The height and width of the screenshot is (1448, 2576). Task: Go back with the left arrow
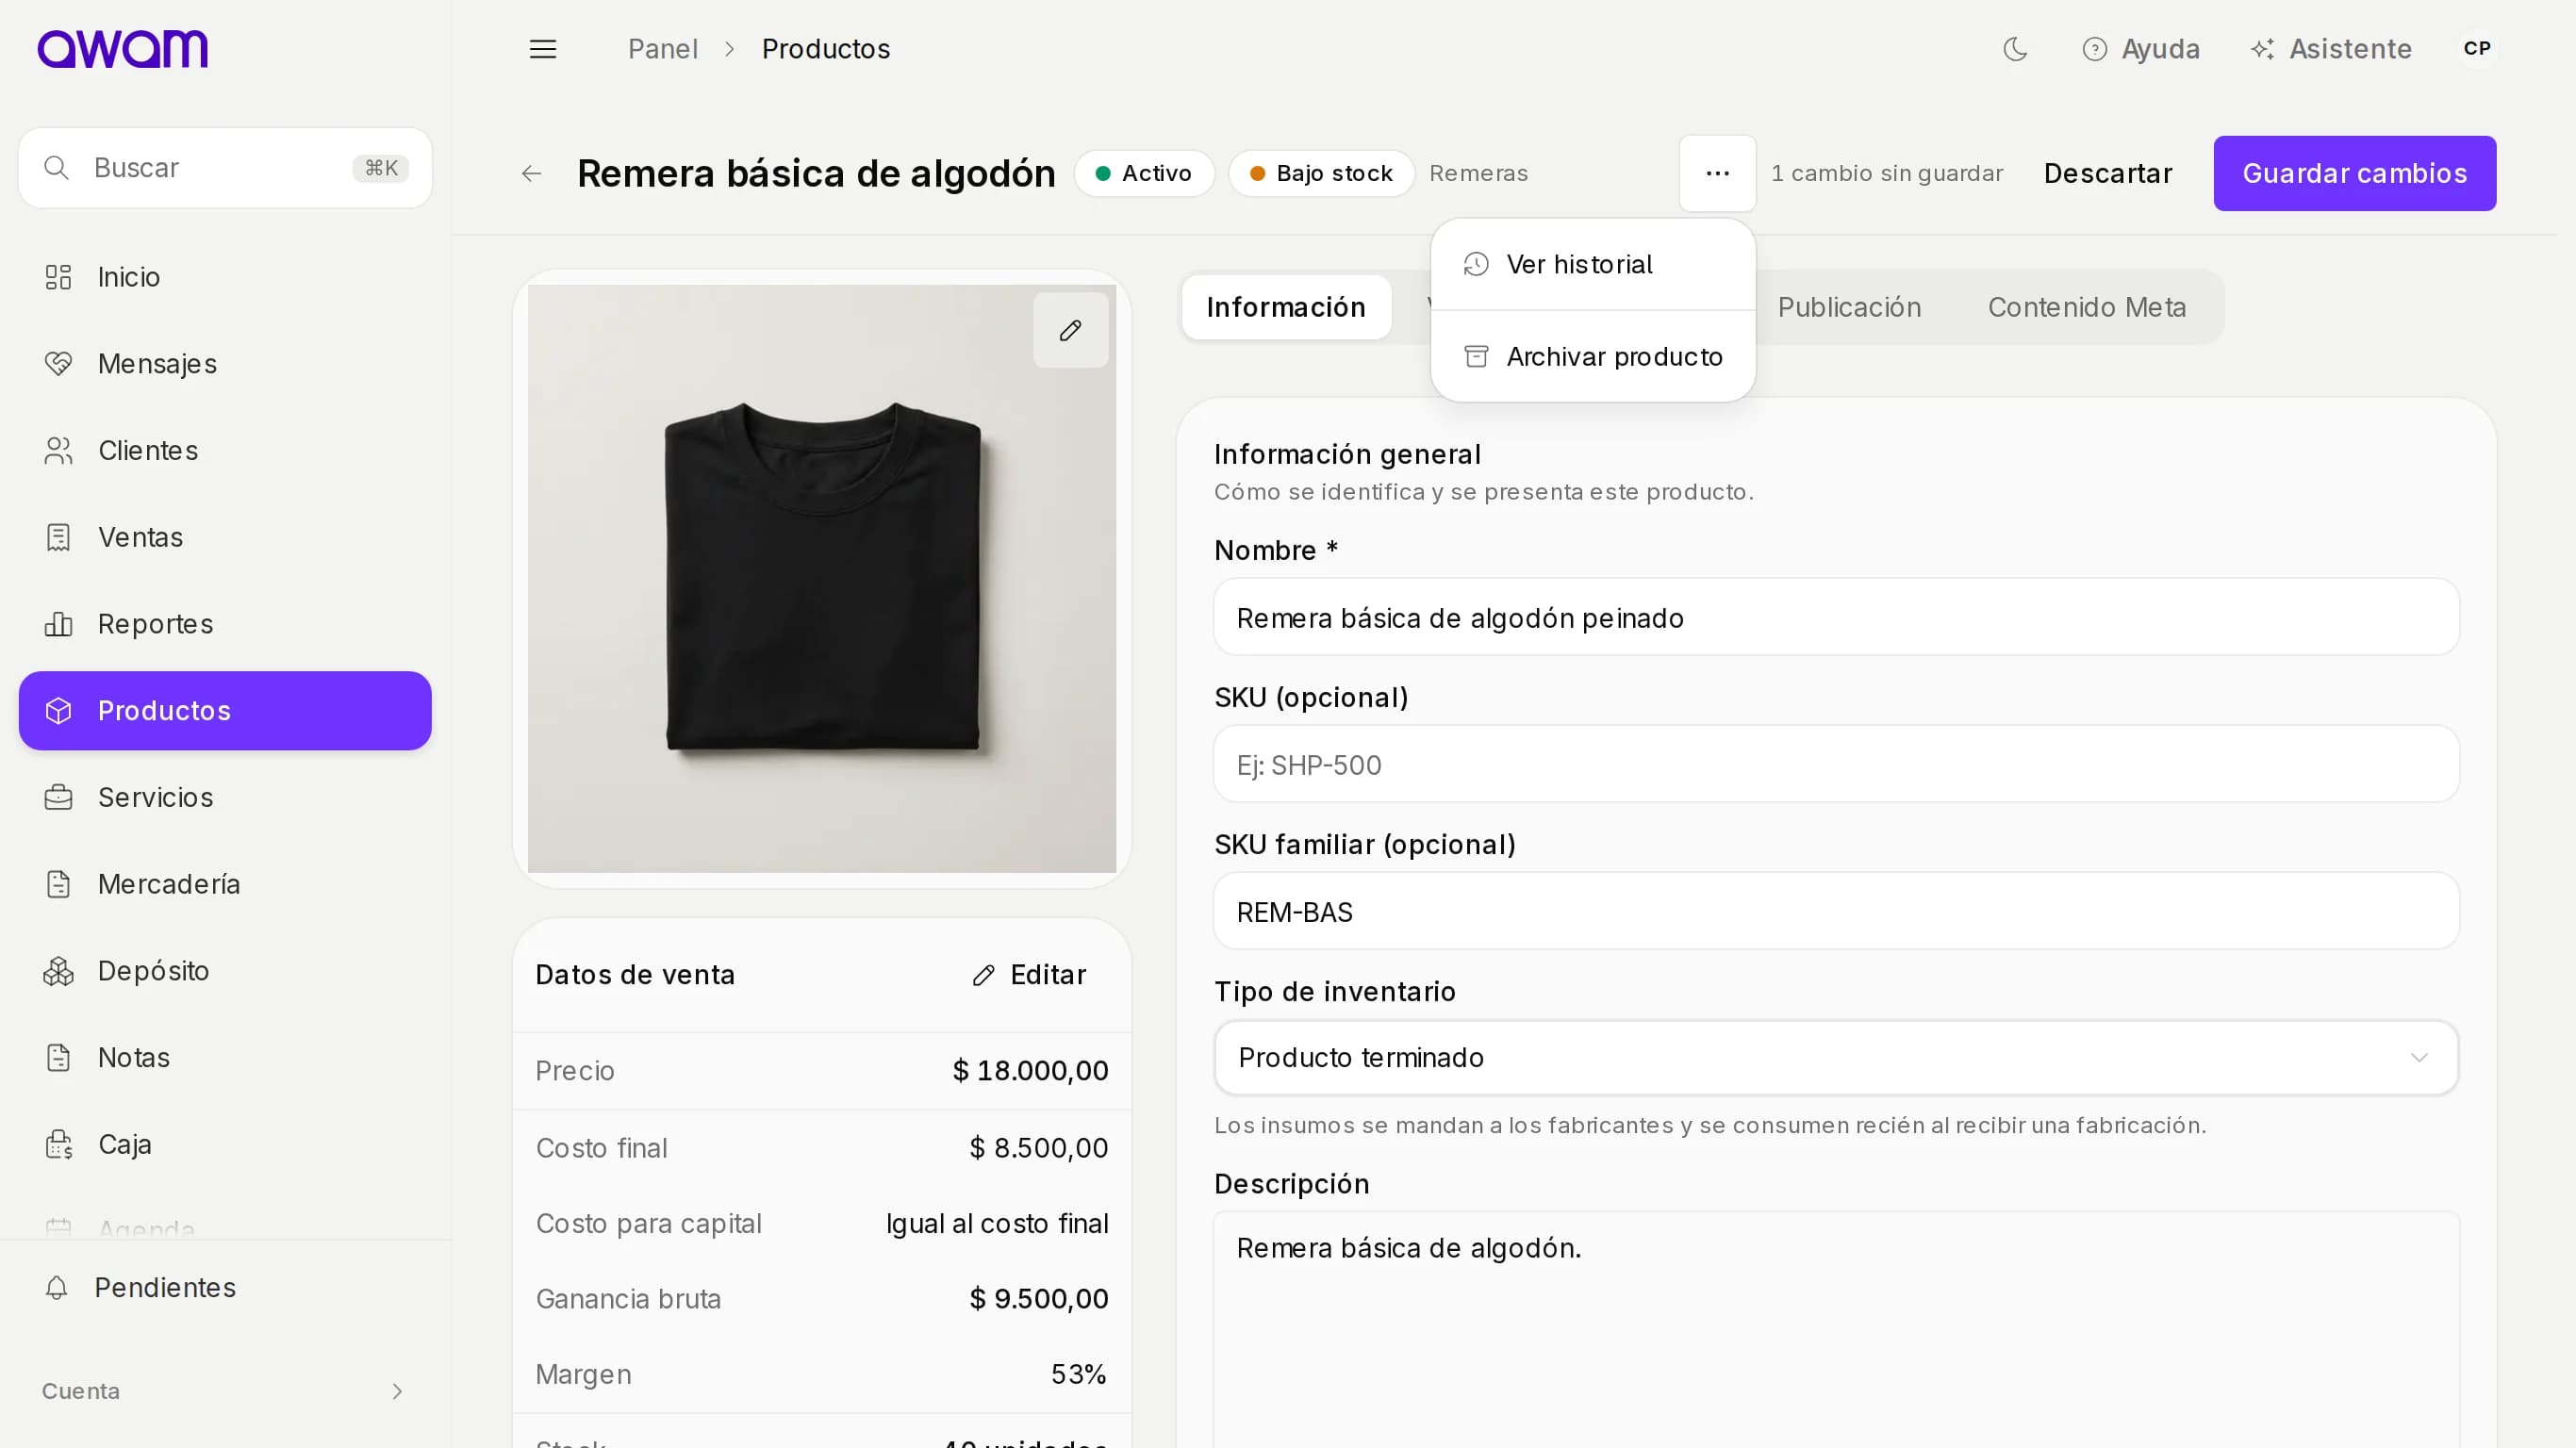click(x=532, y=174)
